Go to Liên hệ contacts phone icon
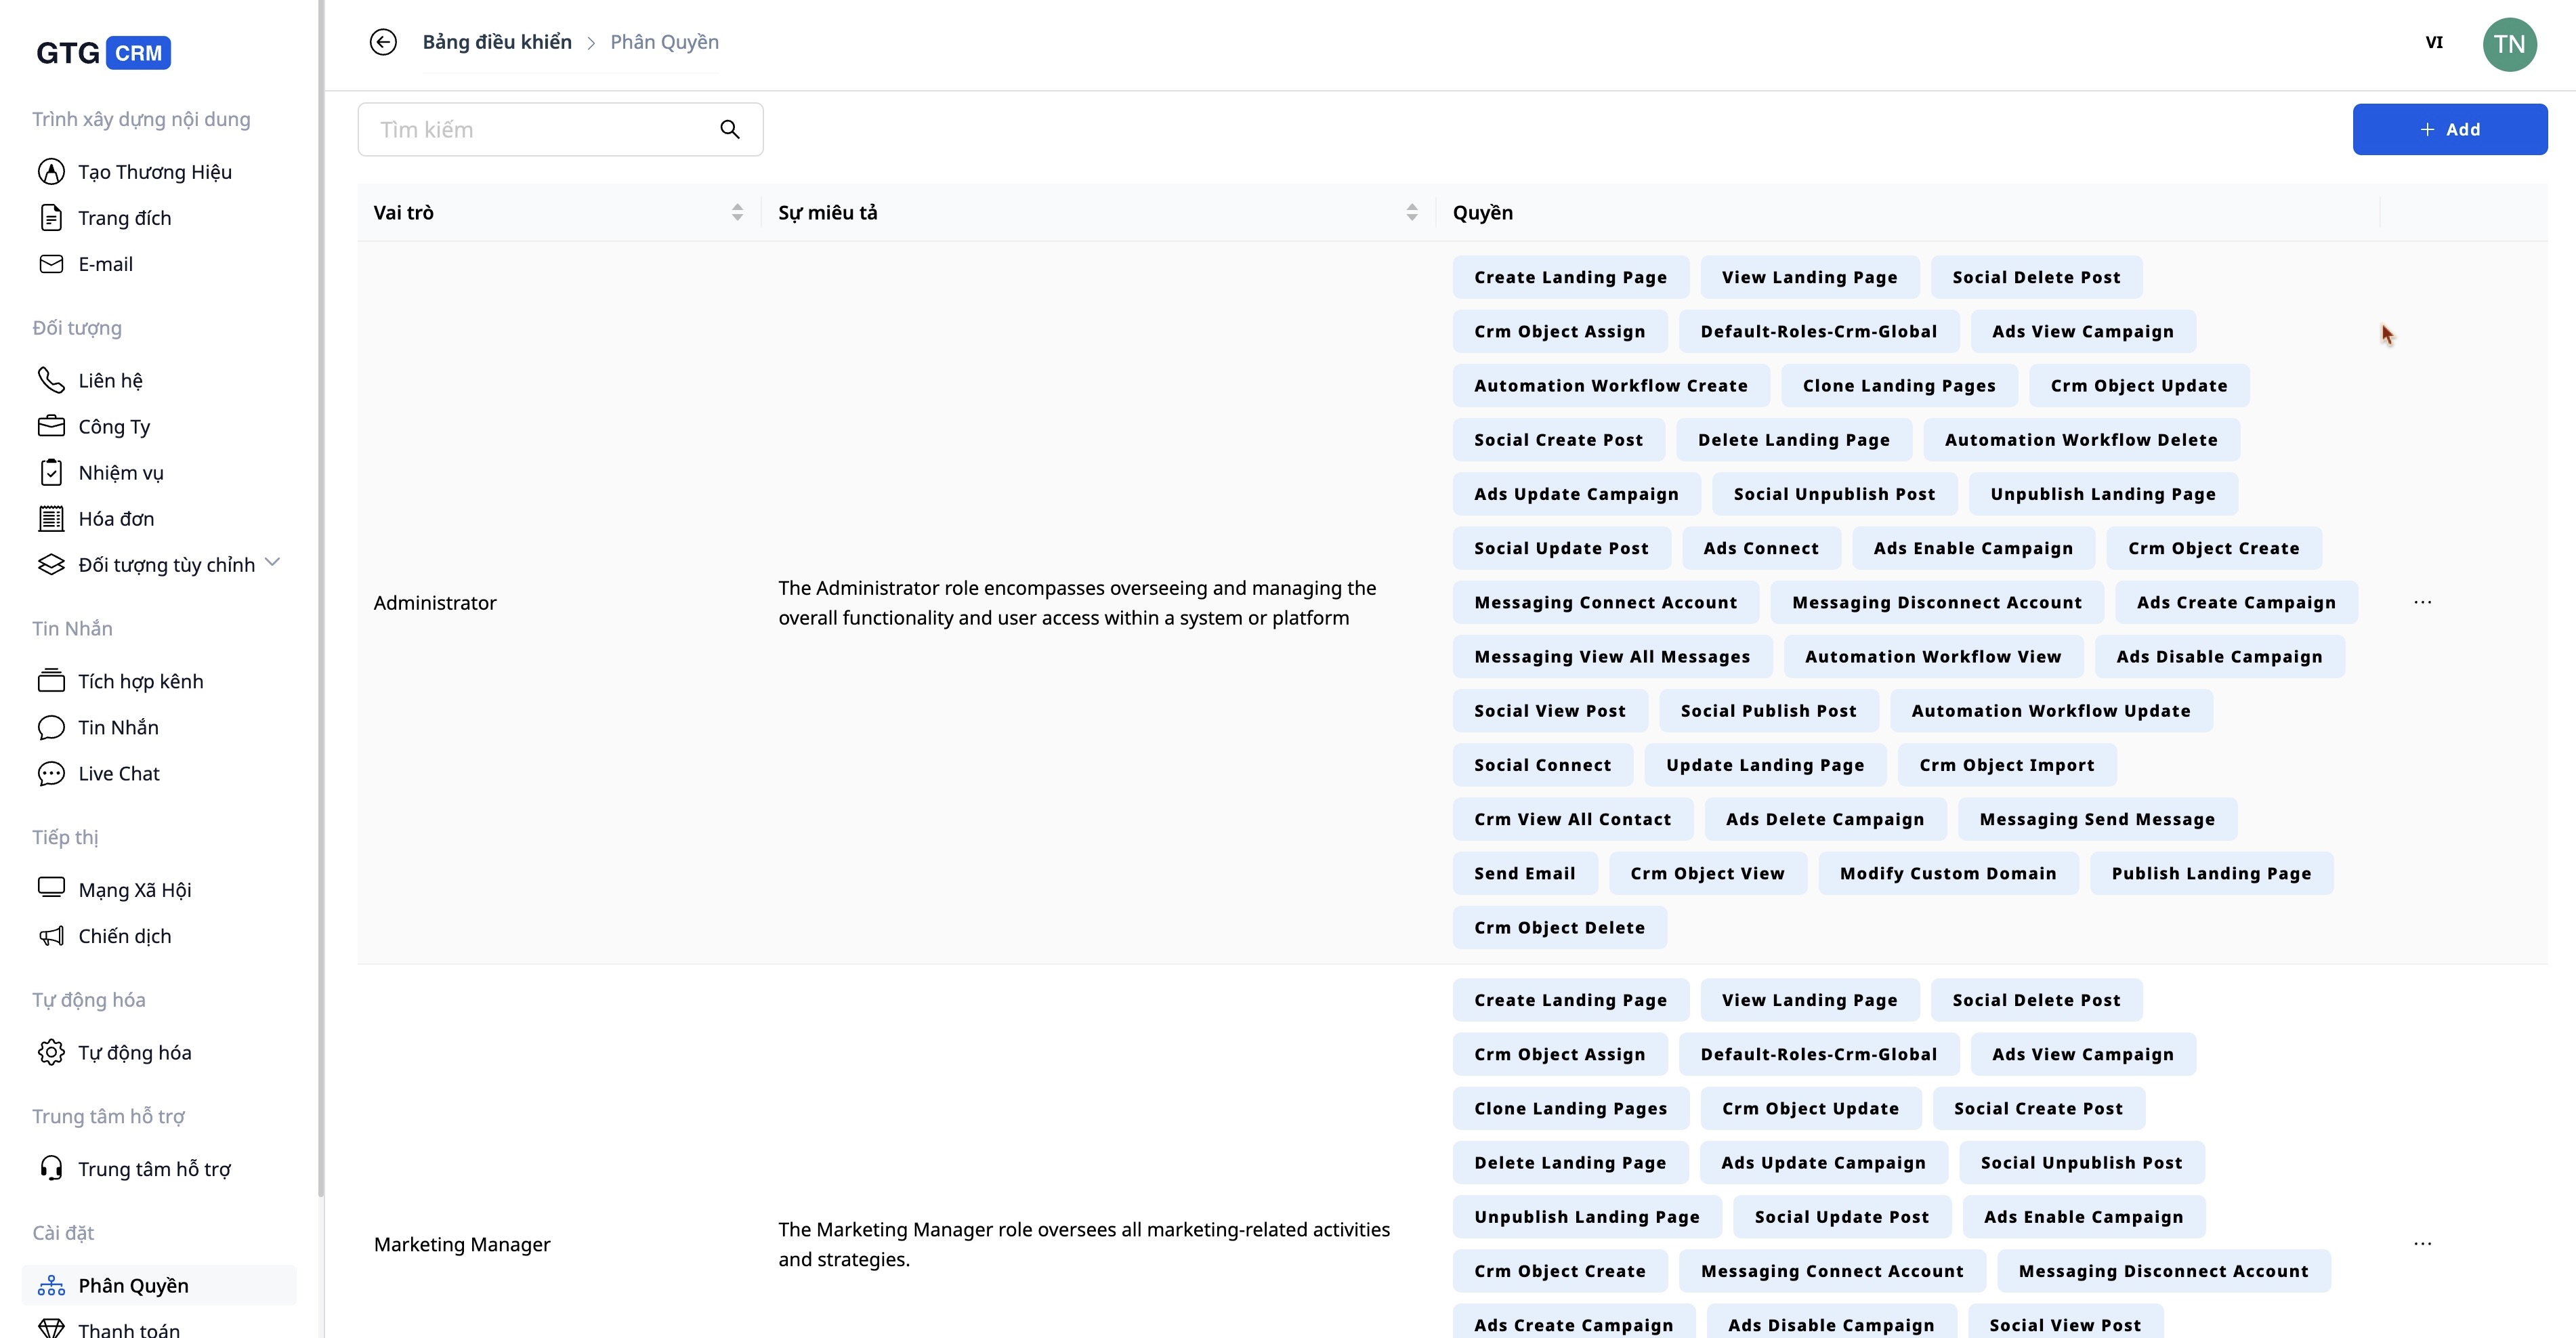This screenshot has height=1338, width=2576. 51,380
